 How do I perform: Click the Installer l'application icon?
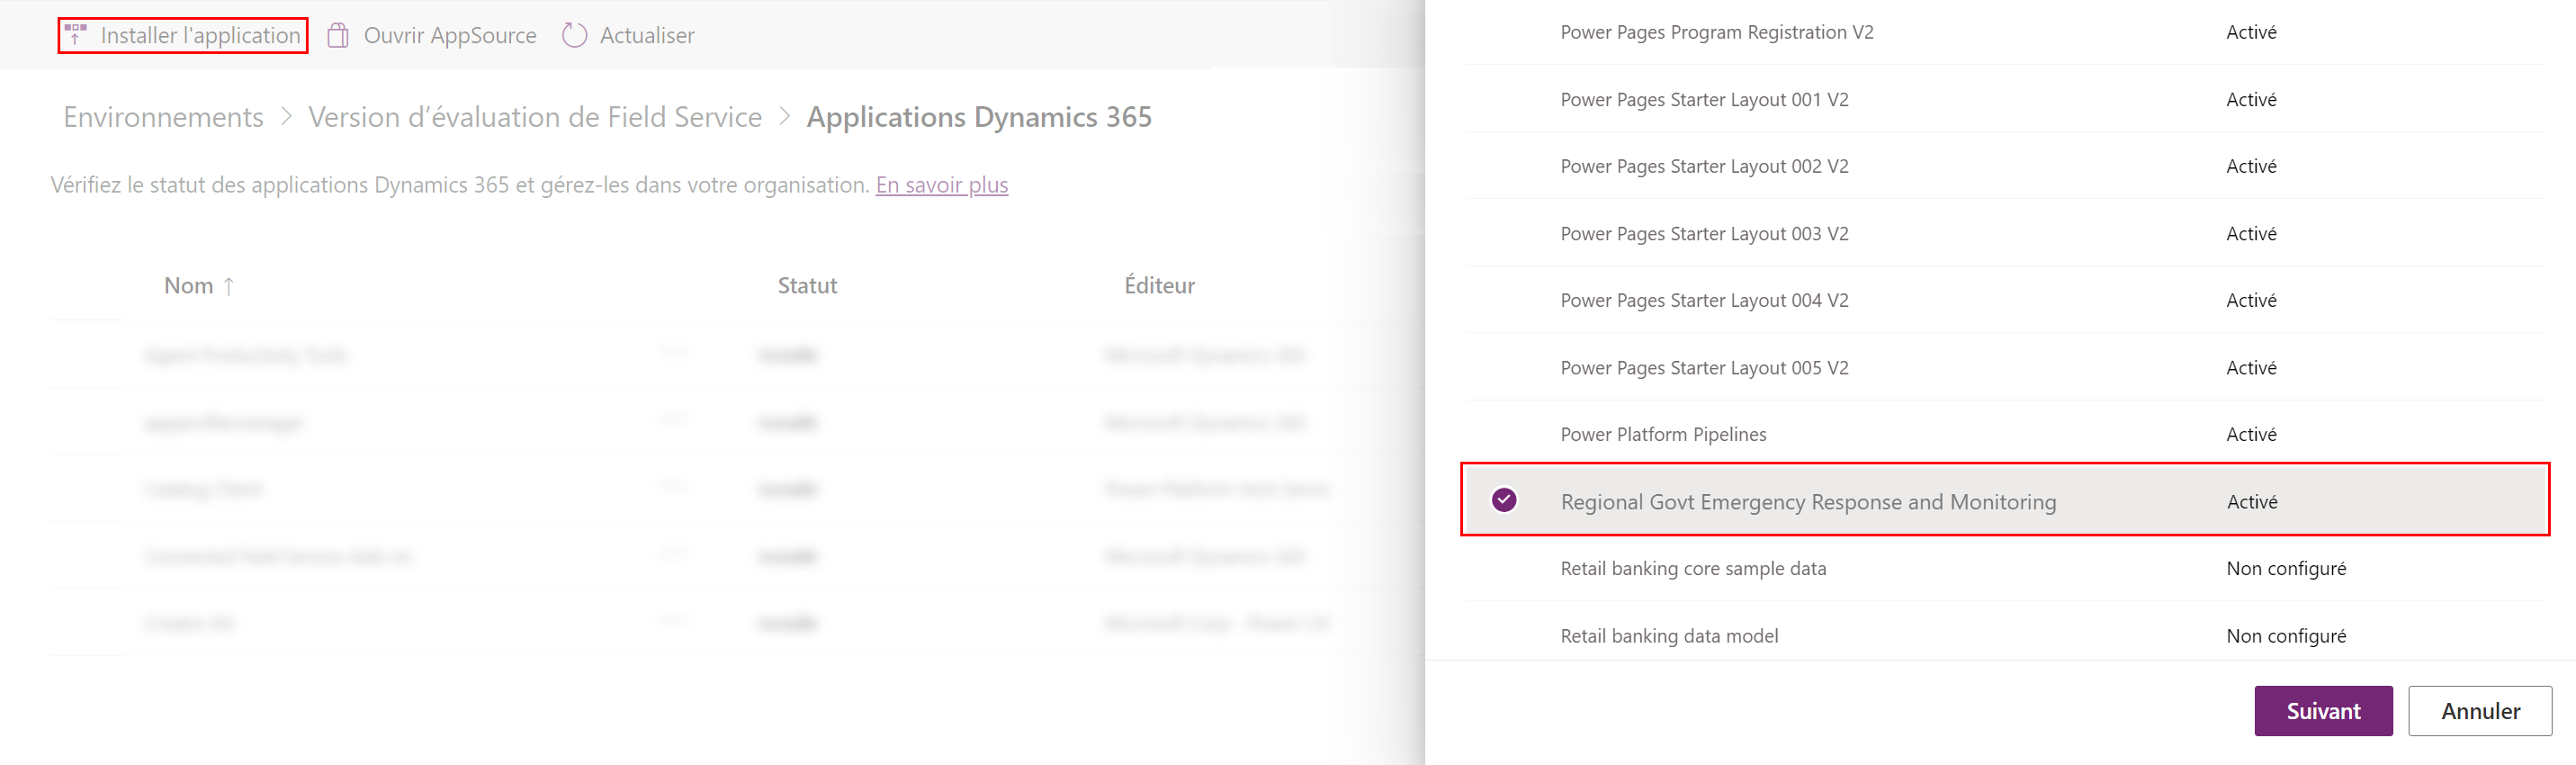pyautogui.click(x=75, y=35)
